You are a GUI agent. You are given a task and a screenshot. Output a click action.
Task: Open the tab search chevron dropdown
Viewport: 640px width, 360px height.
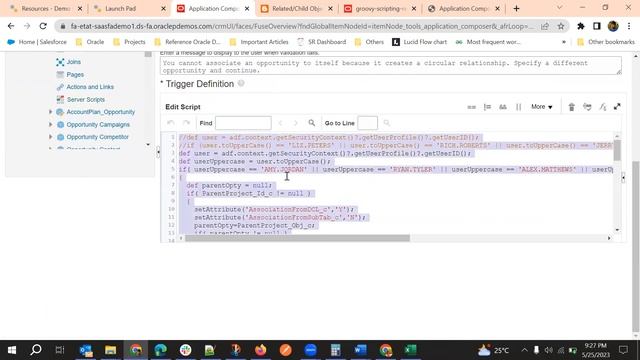pyautogui.click(x=560, y=8)
